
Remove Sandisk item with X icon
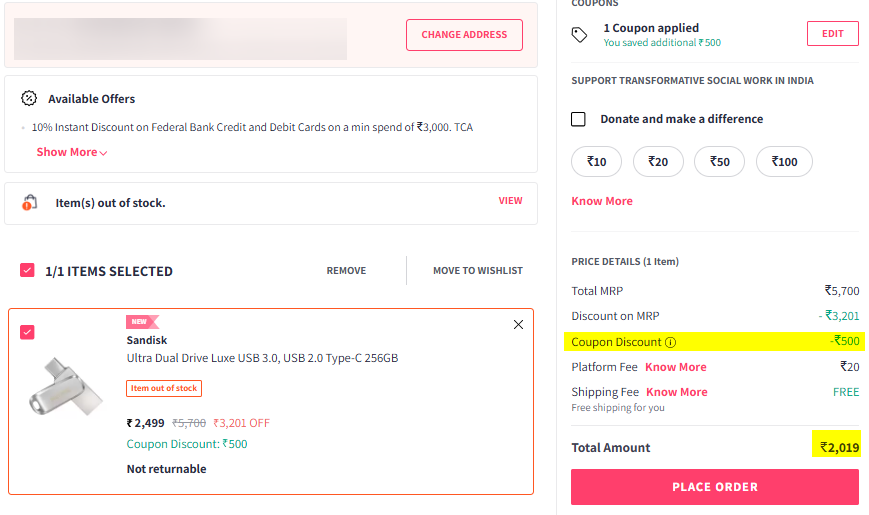518,324
